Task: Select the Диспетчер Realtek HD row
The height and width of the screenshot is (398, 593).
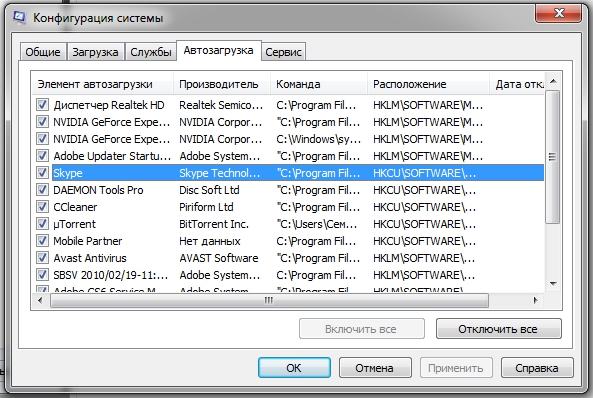Action: click(288, 105)
